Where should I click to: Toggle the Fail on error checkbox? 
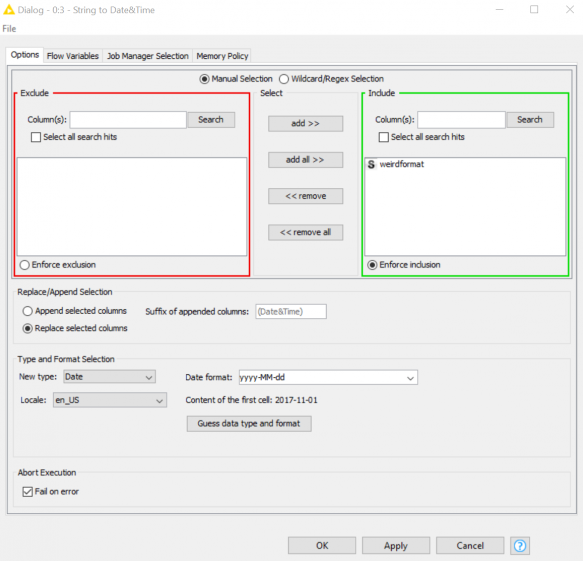pyautogui.click(x=28, y=491)
